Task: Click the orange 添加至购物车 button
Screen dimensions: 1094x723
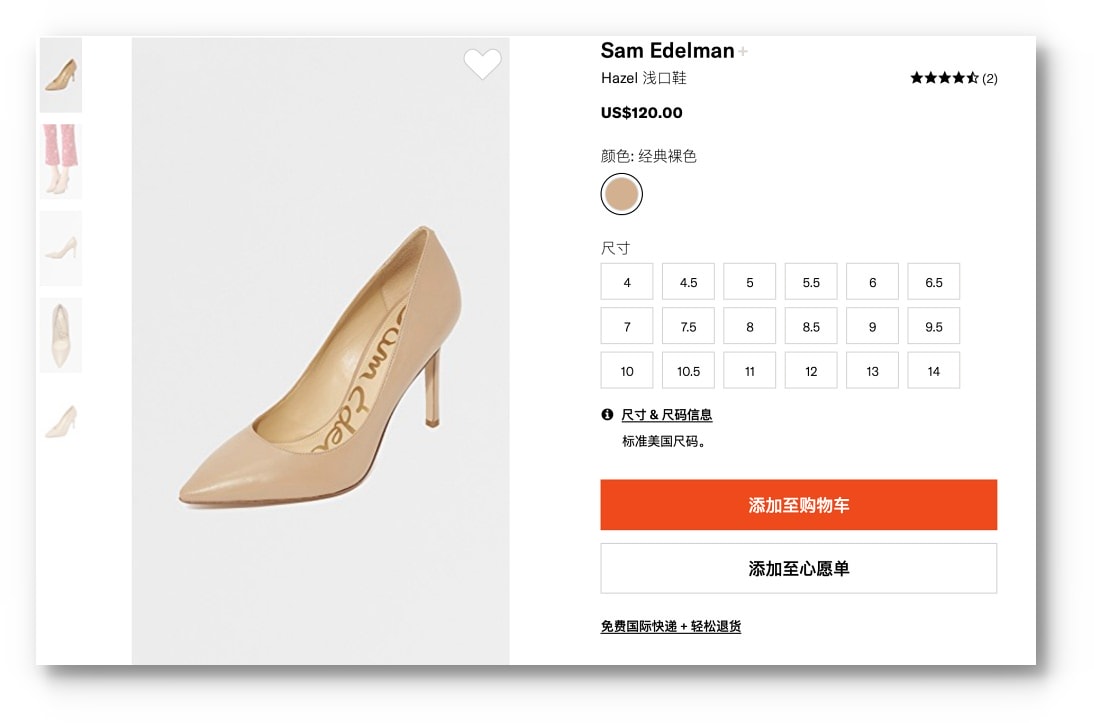Action: pyautogui.click(x=798, y=505)
